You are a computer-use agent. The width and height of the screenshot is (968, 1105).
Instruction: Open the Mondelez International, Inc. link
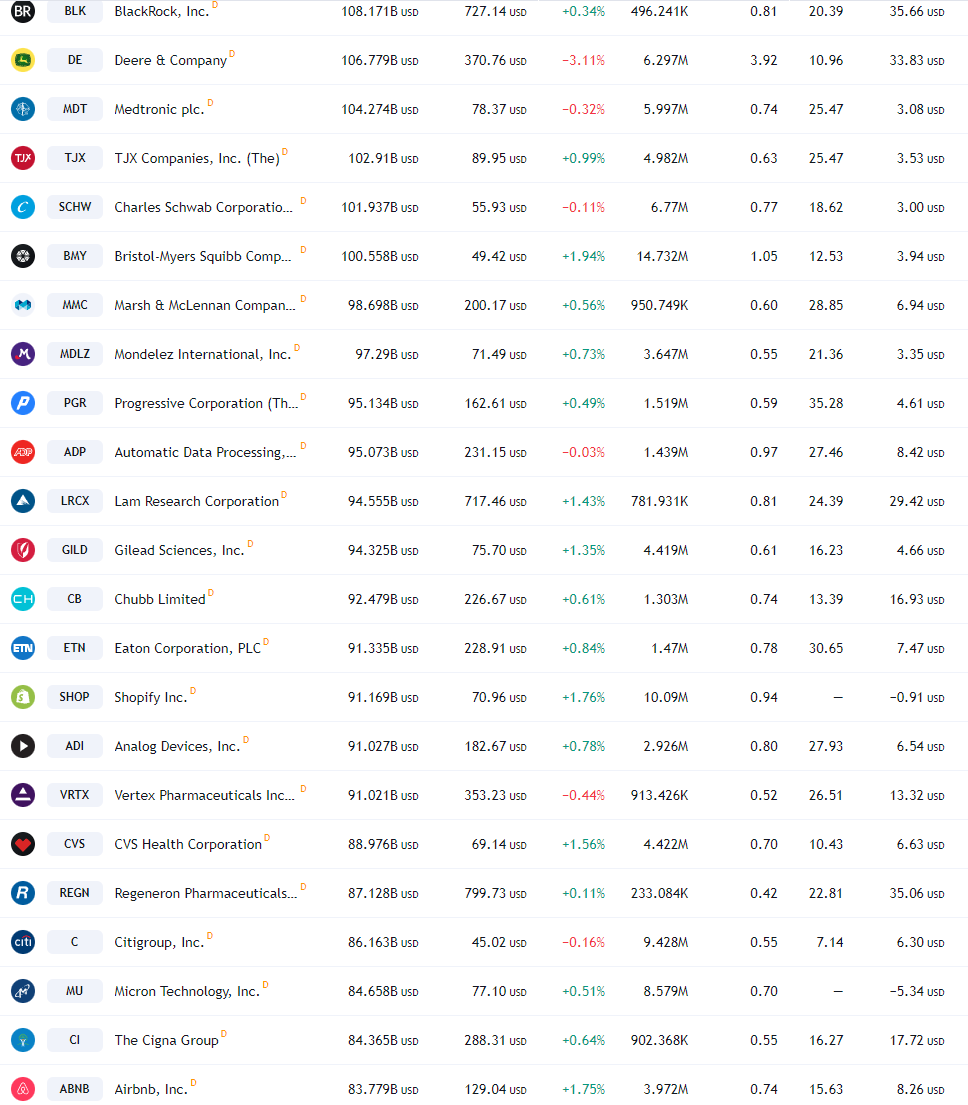[203, 354]
